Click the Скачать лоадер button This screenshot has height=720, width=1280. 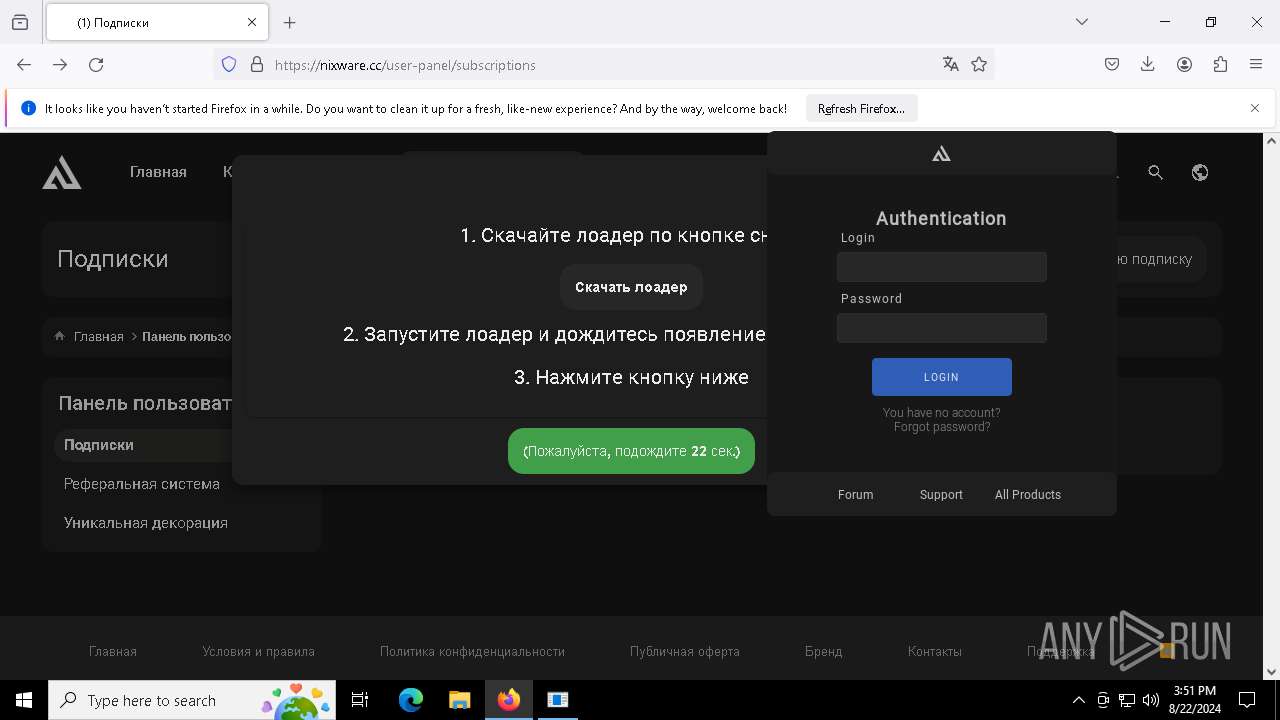[631, 287]
